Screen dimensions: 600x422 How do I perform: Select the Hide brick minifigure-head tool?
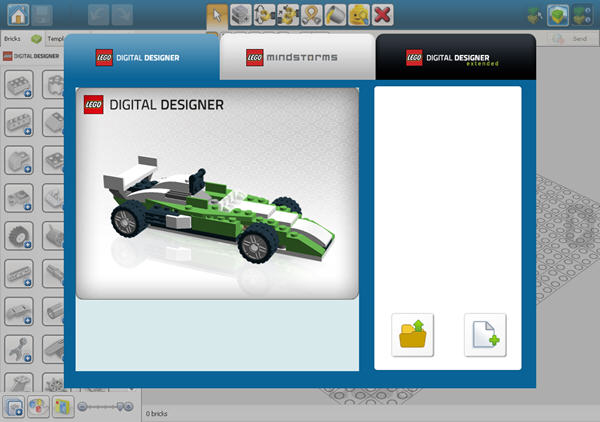[x=359, y=14]
